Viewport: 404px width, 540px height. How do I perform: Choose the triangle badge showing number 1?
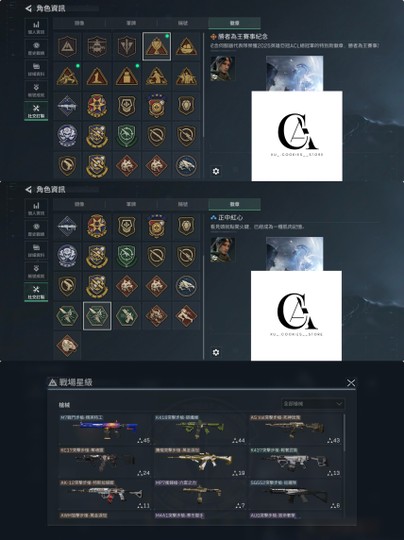[97, 76]
